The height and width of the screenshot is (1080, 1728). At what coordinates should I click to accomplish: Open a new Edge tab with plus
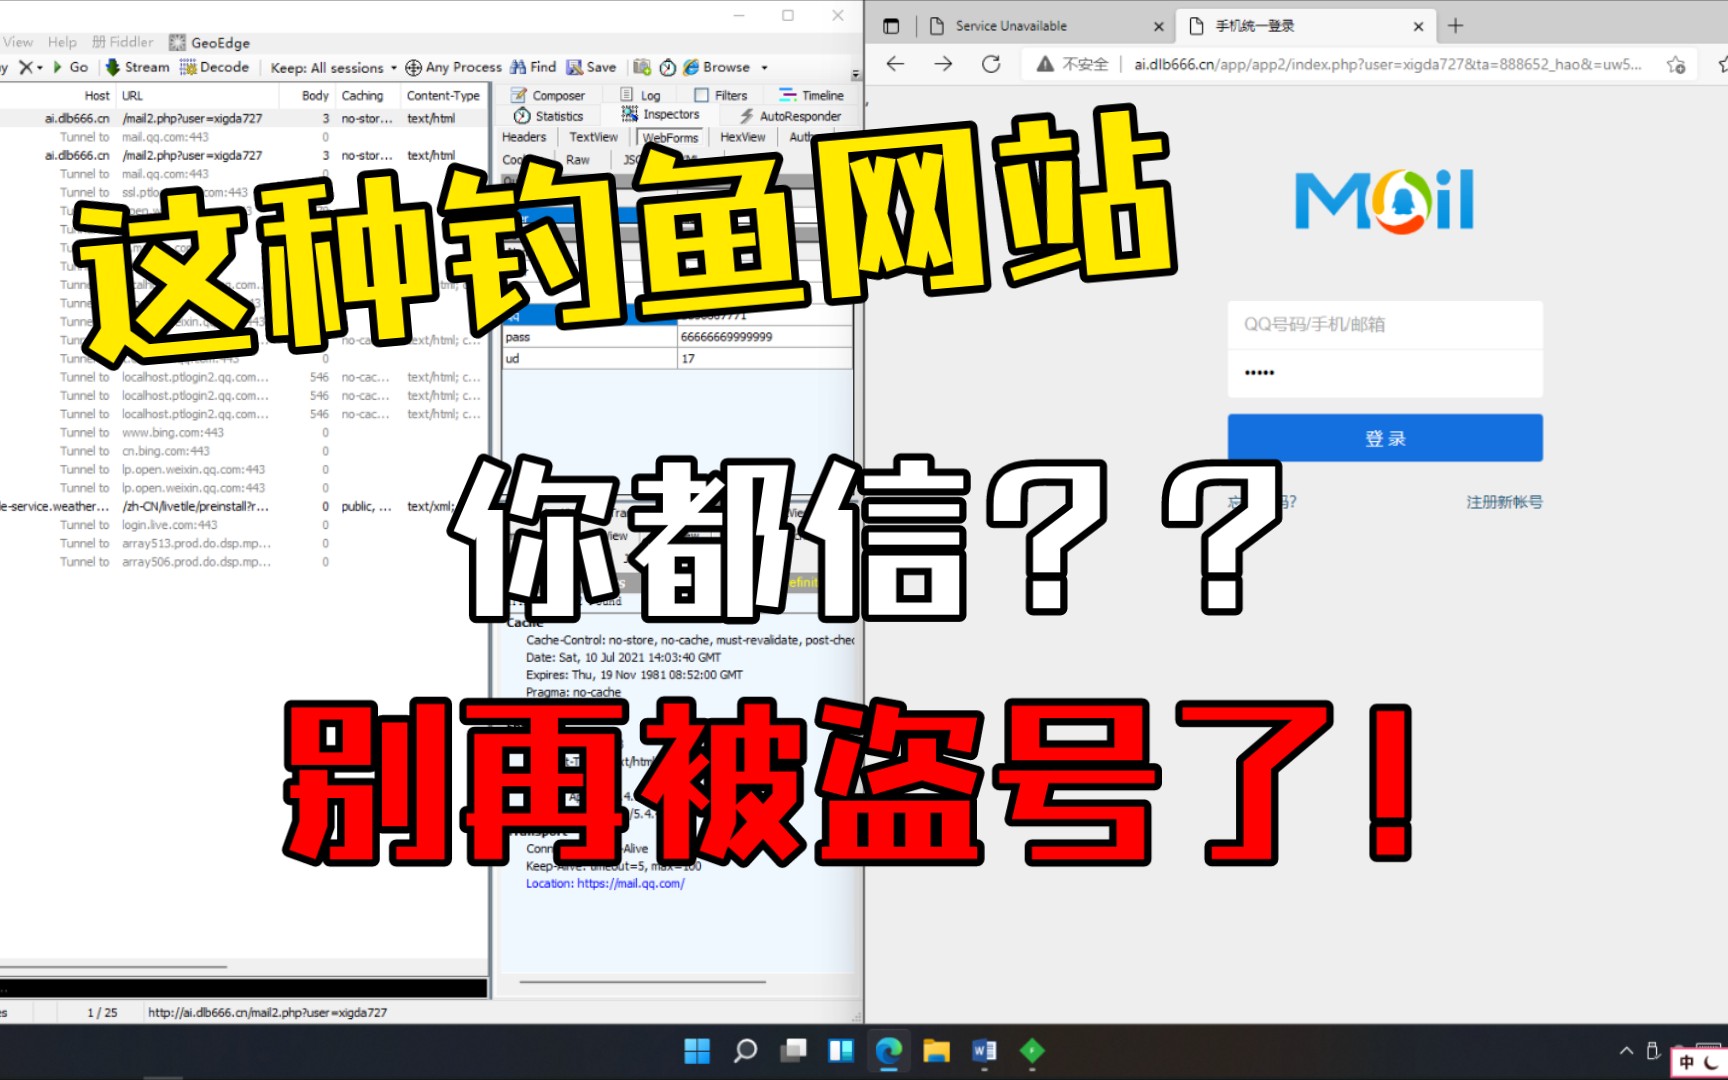[1456, 26]
